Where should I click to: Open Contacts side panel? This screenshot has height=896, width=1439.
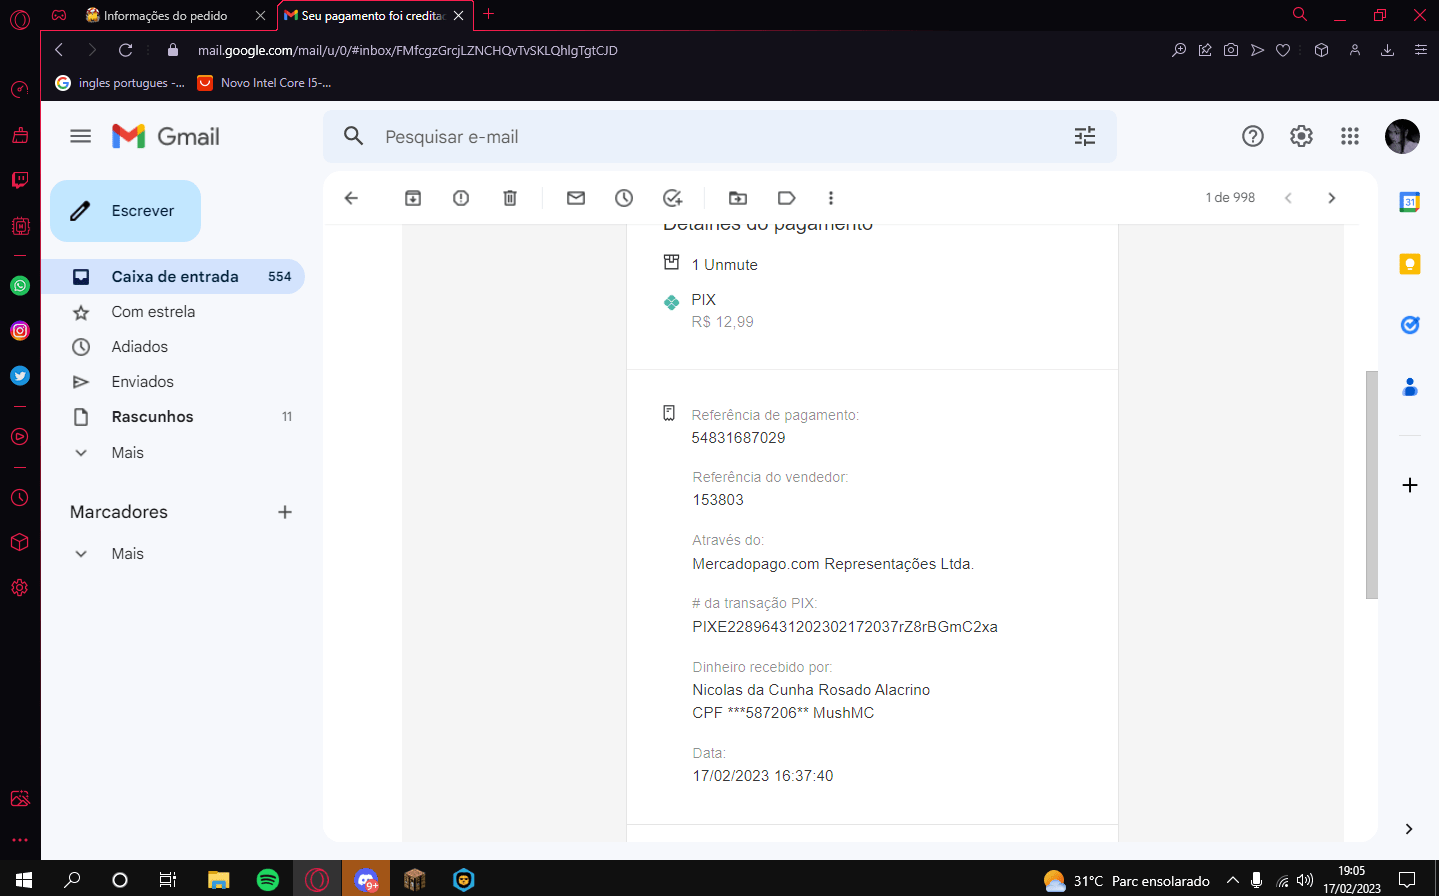1410,387
